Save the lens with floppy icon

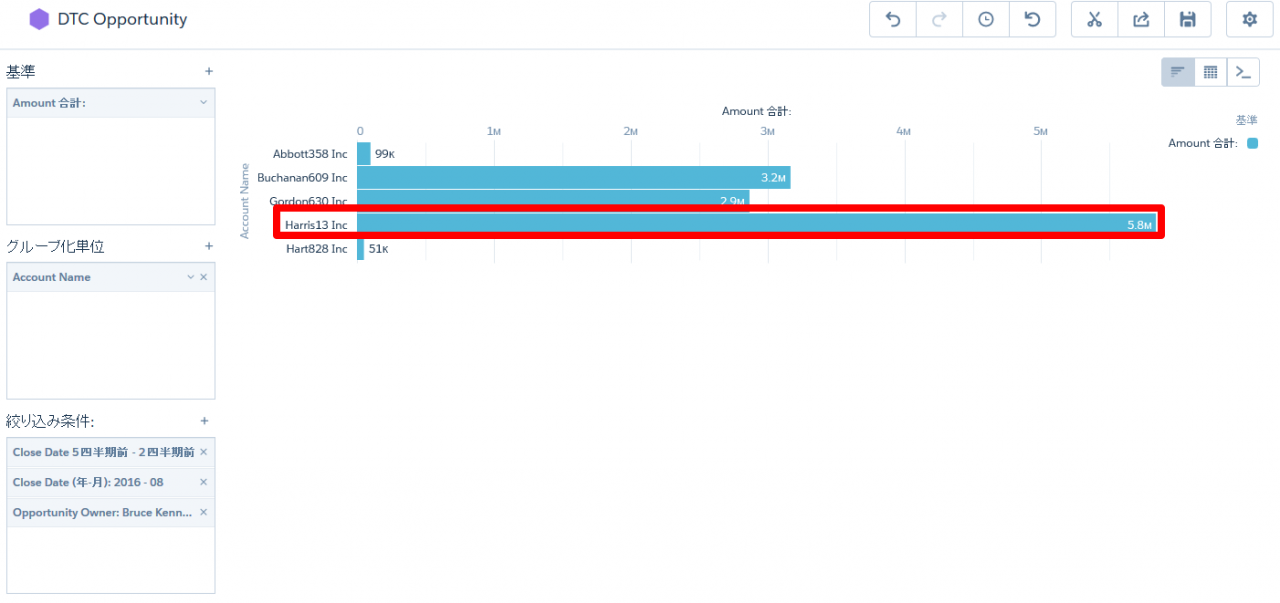pyautogui.click(x=1187, y=20)
